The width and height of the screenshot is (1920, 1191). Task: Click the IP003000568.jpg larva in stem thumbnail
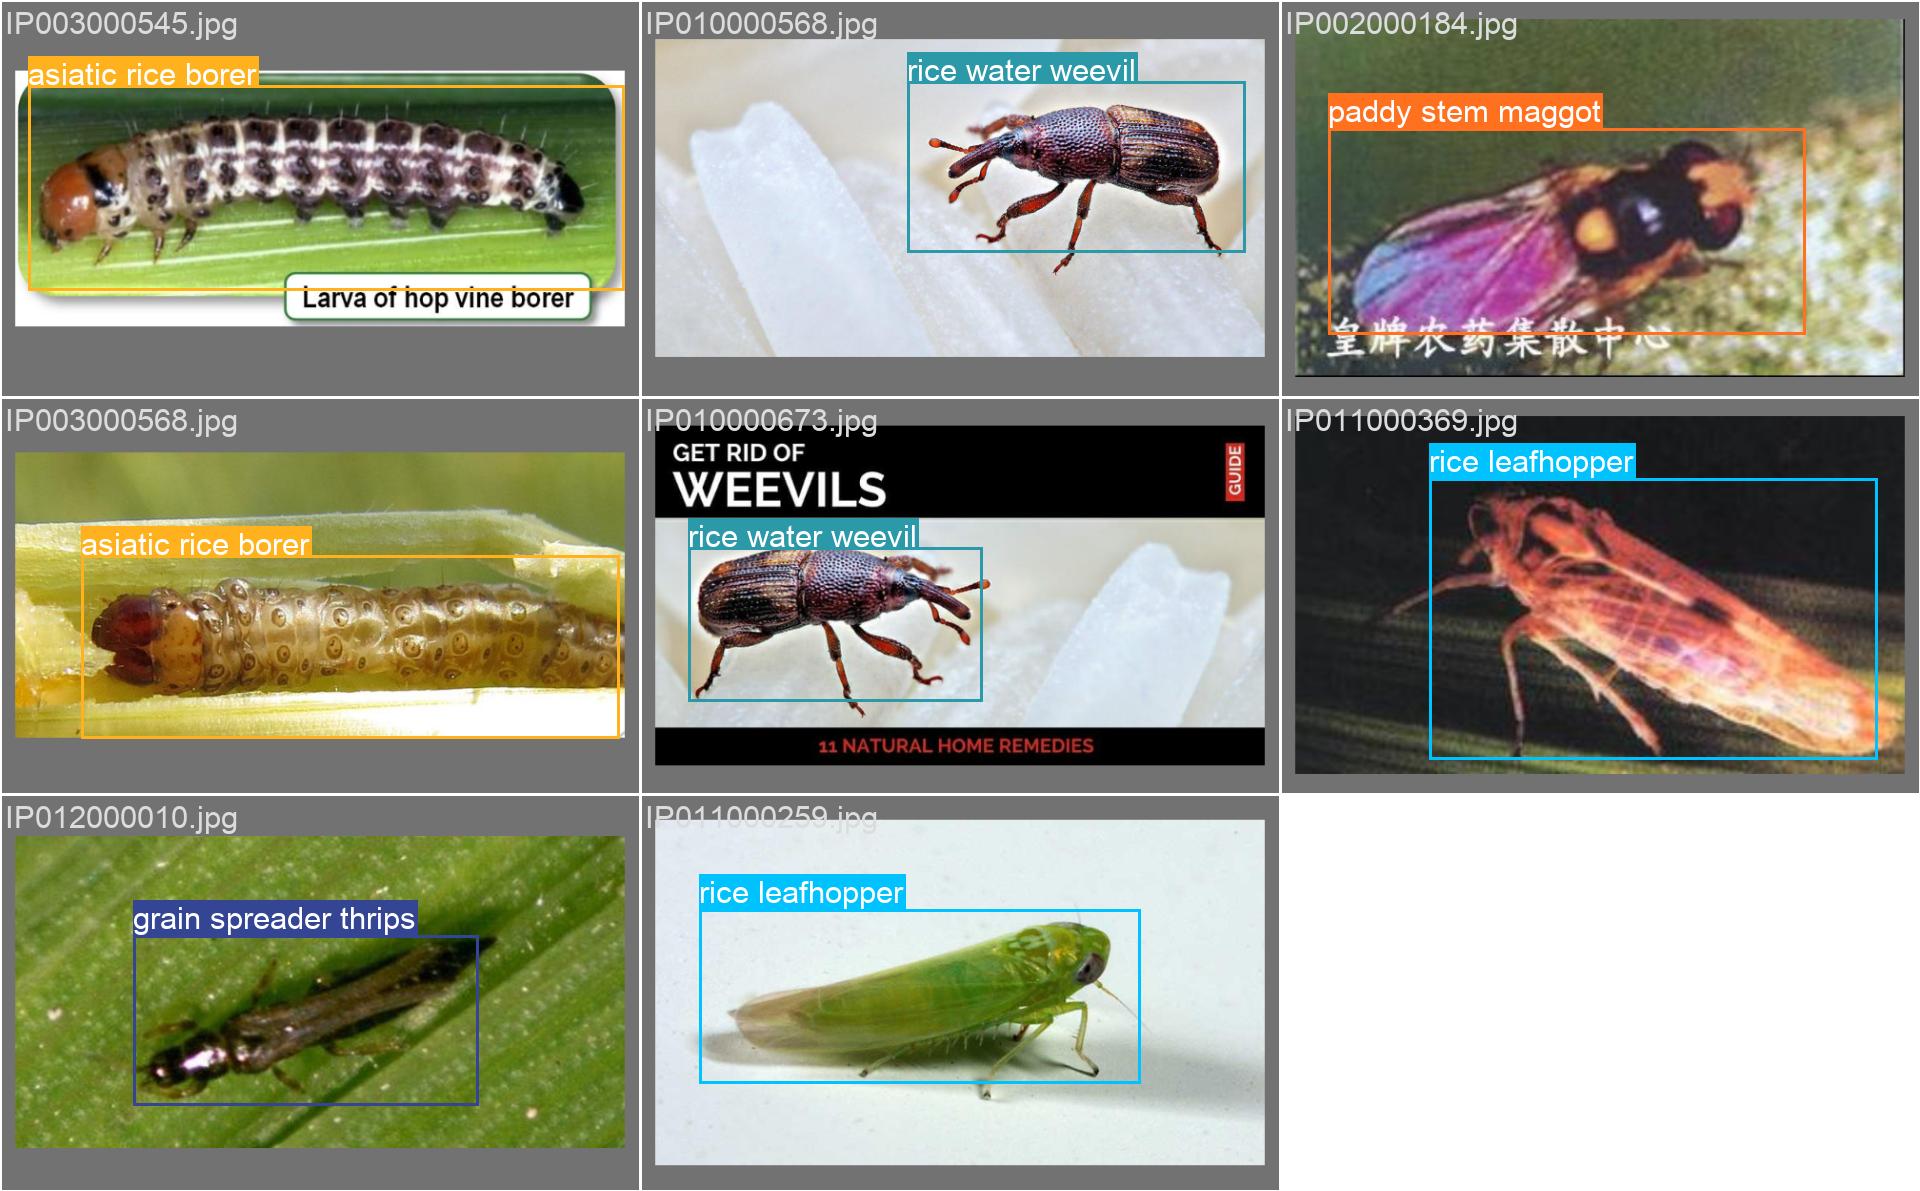pos(320,640)
